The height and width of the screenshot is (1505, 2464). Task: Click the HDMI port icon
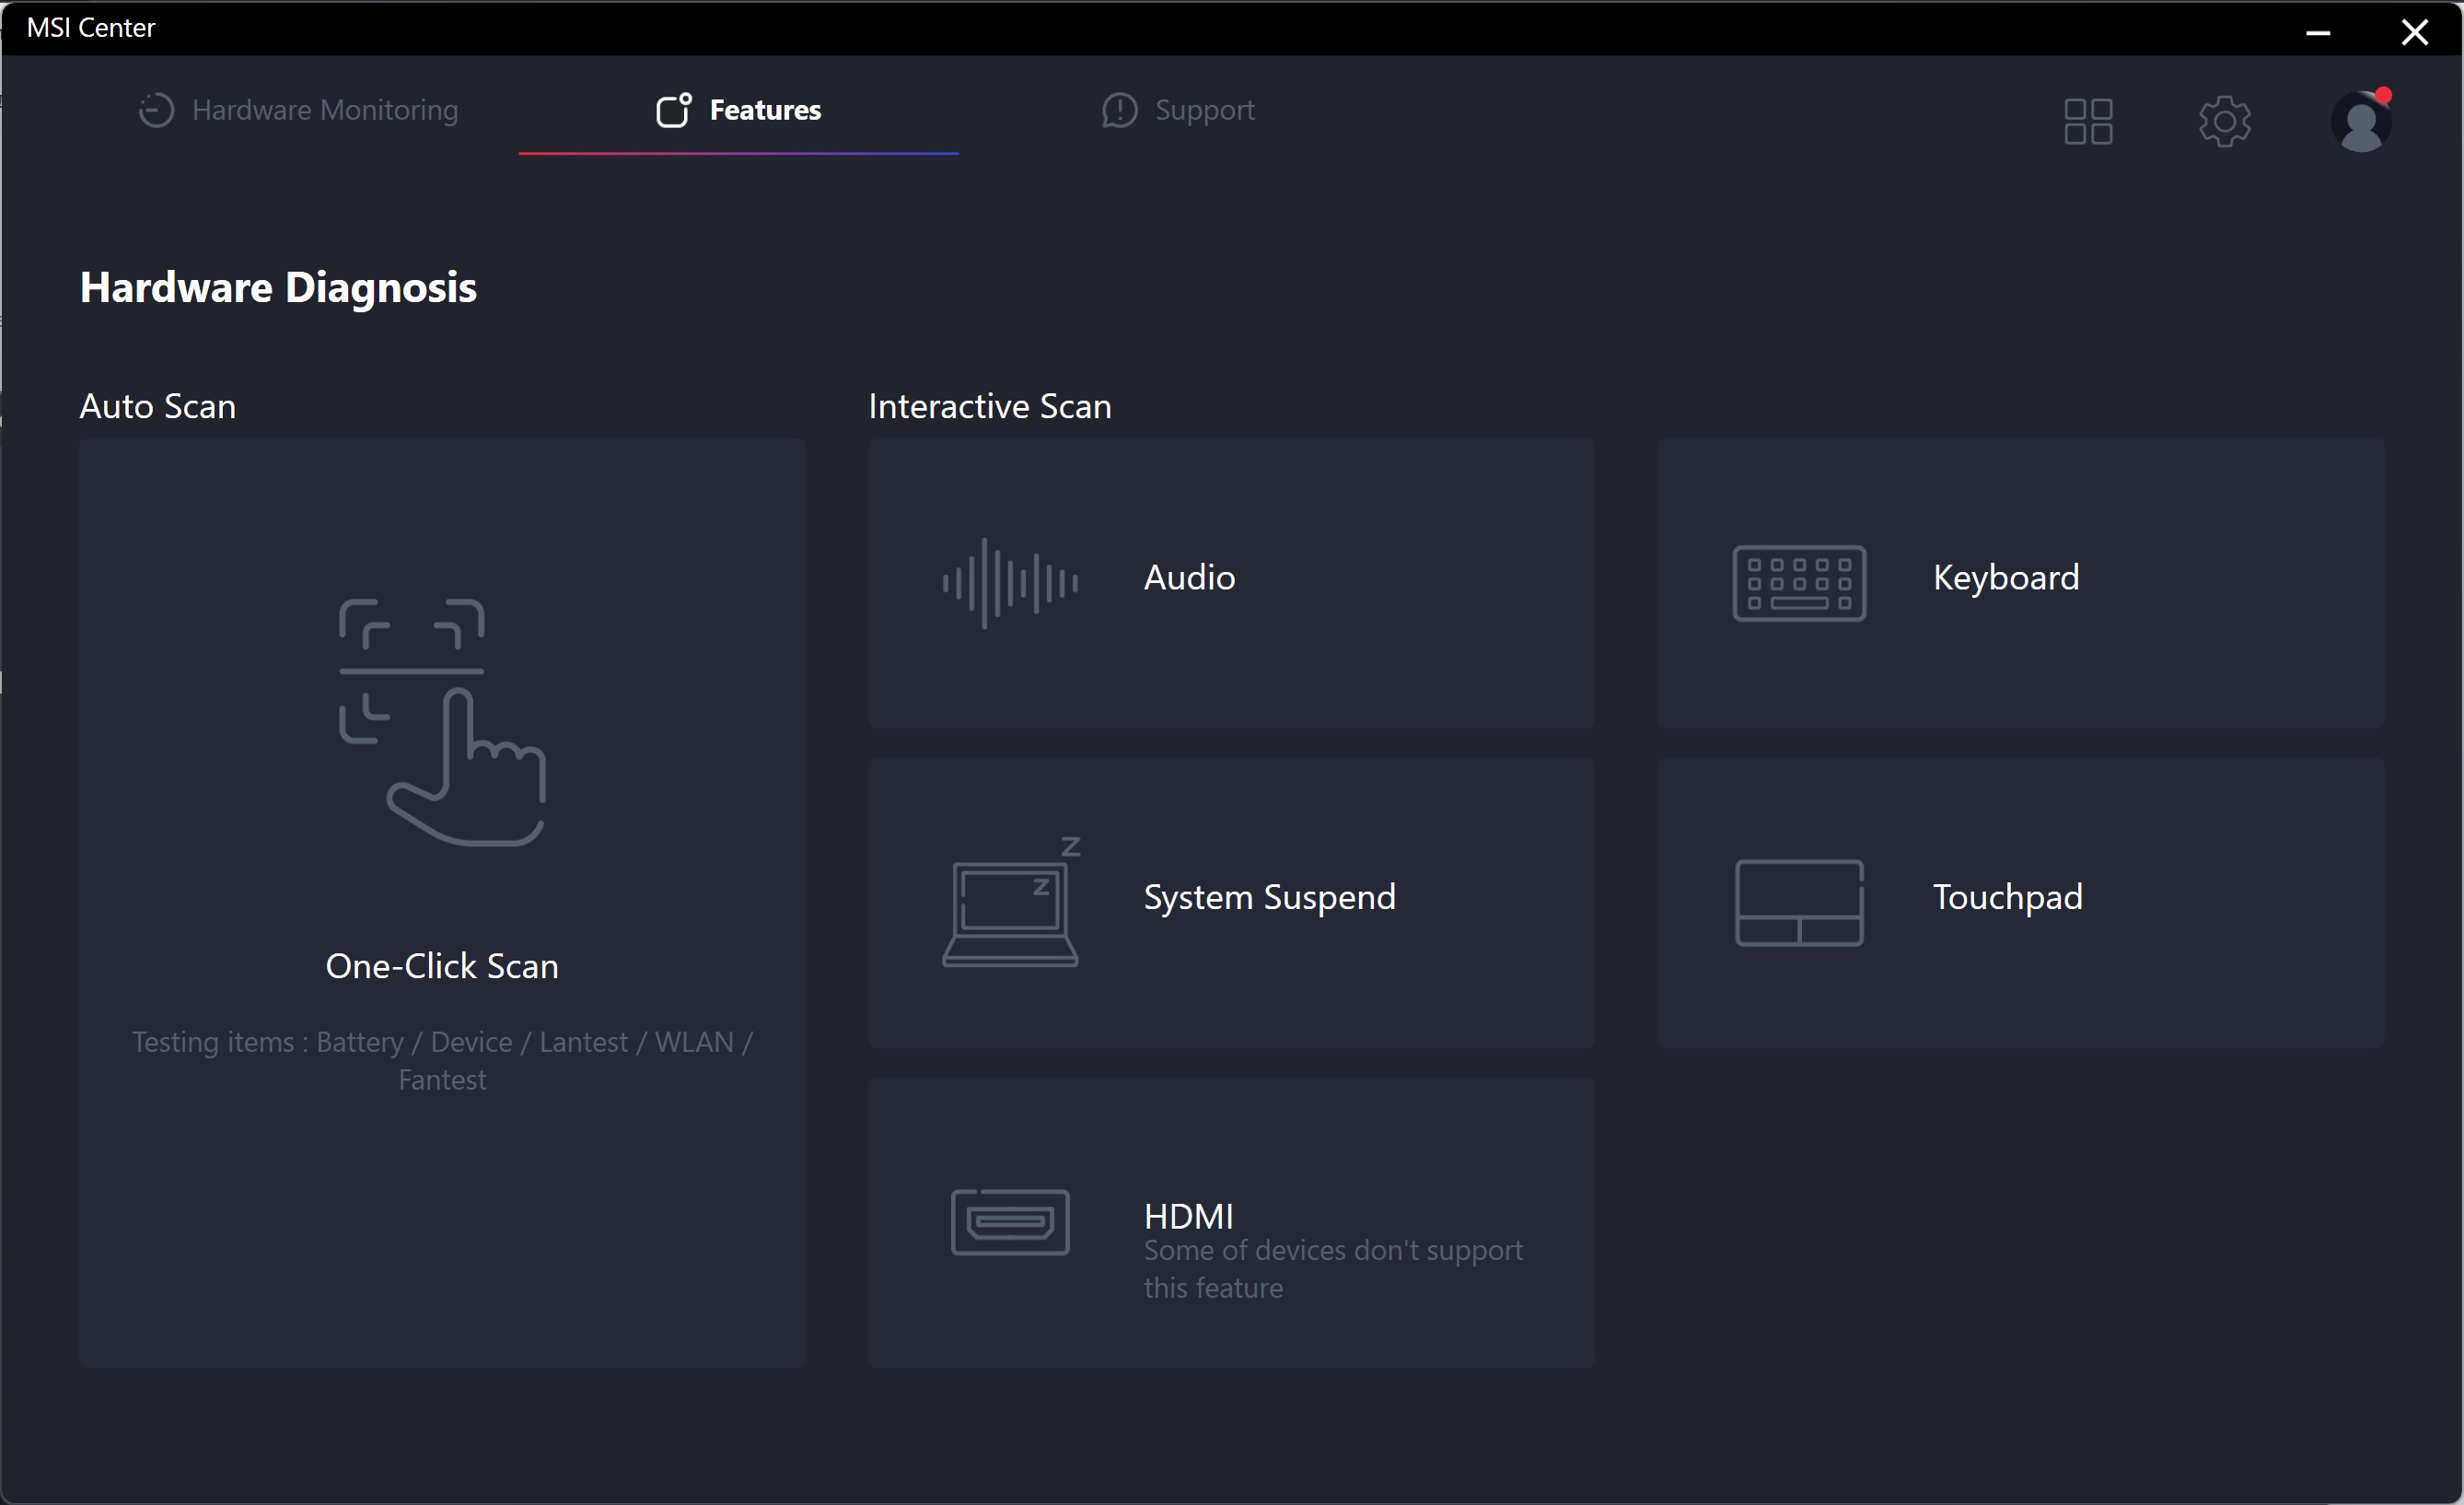1010,1221
